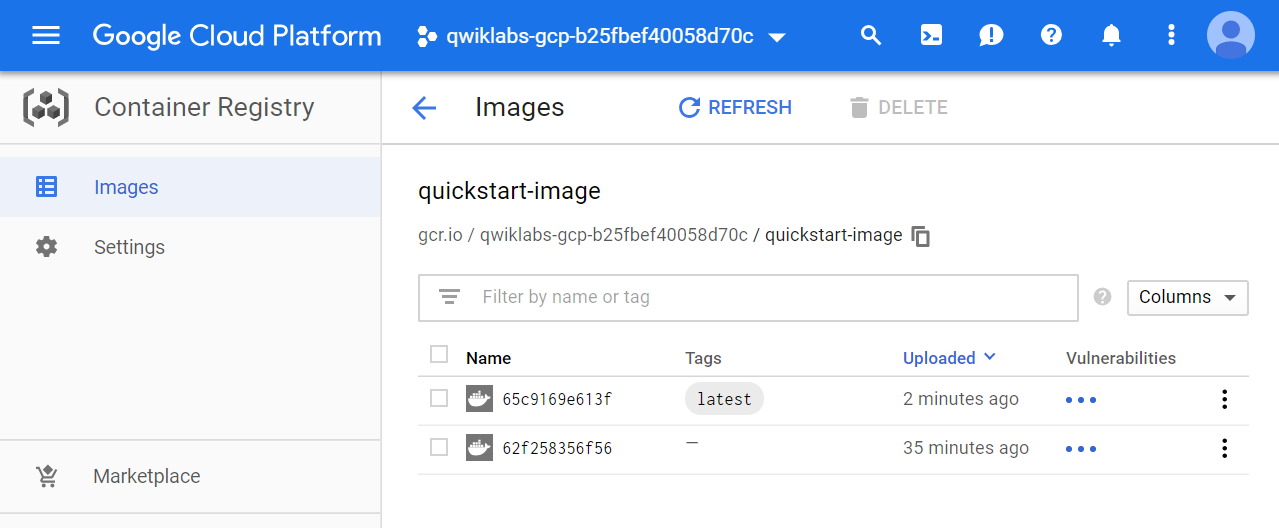
Task: Click the search magnifier icon
Action: point(871,36)
